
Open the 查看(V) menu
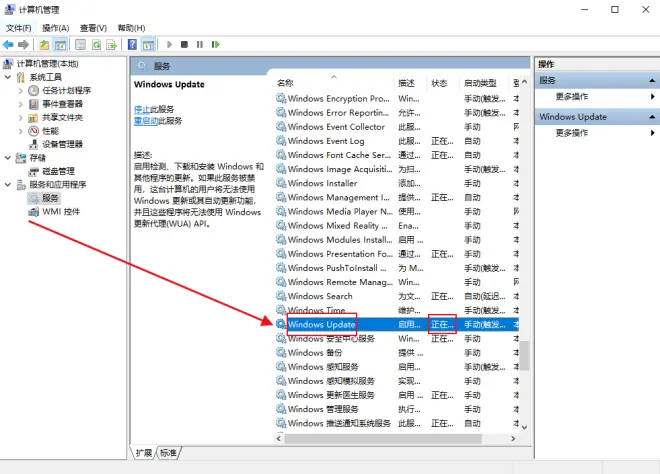[x=93, y=28]
